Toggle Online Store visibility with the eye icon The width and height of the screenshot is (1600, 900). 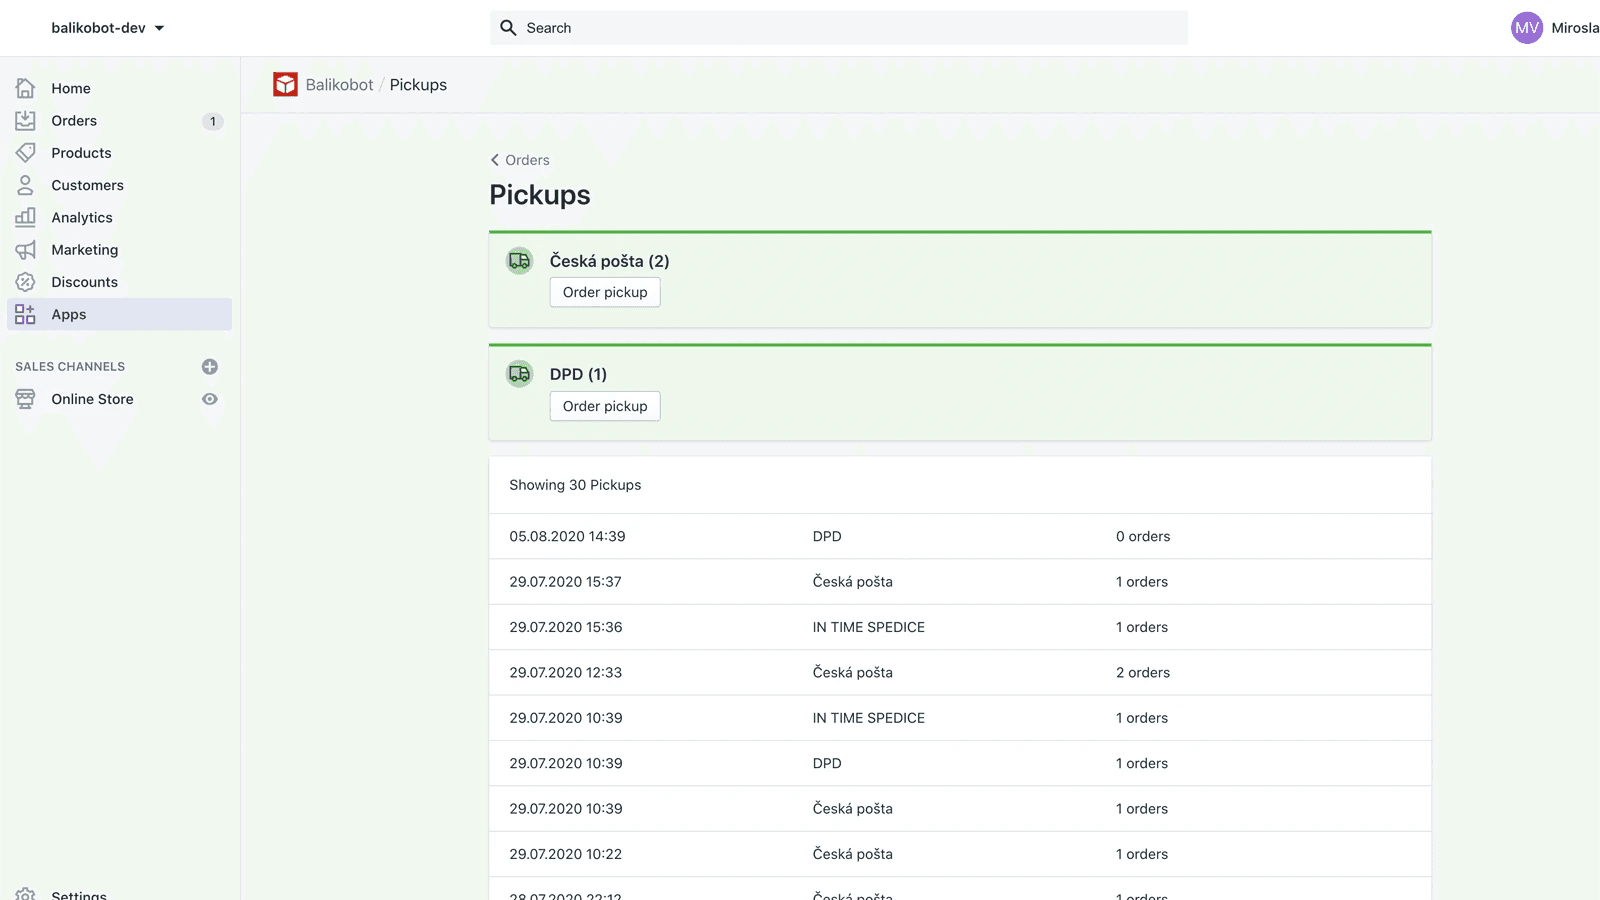point(209,398)
